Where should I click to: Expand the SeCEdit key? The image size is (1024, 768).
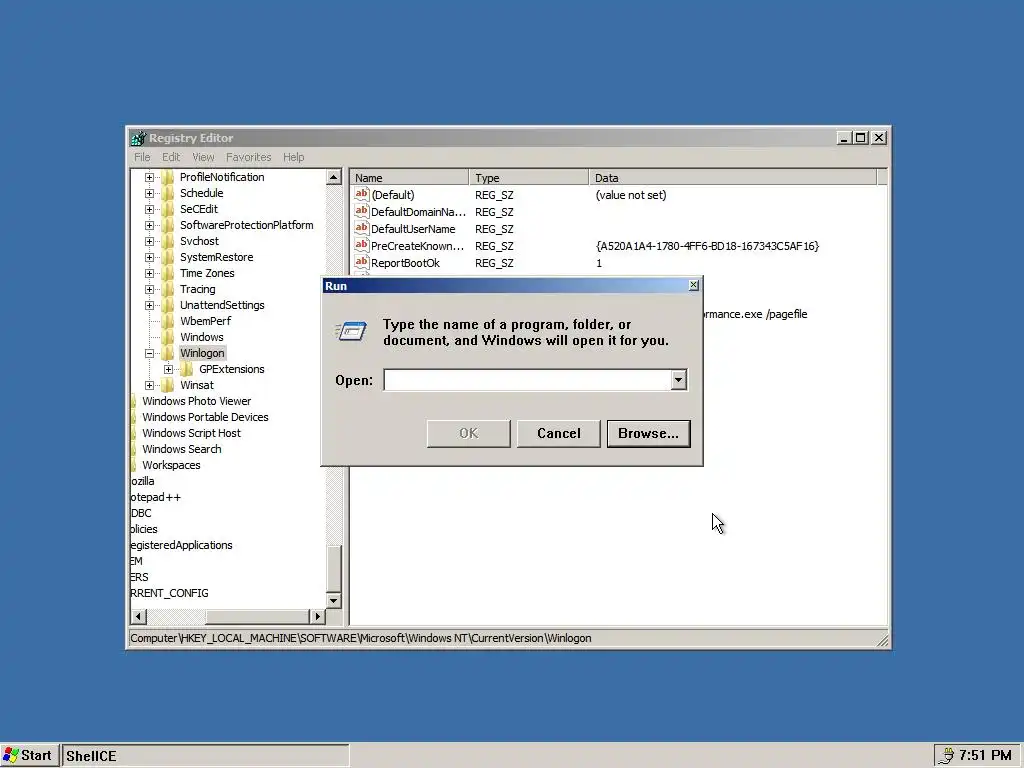click(x=150, y=209)
